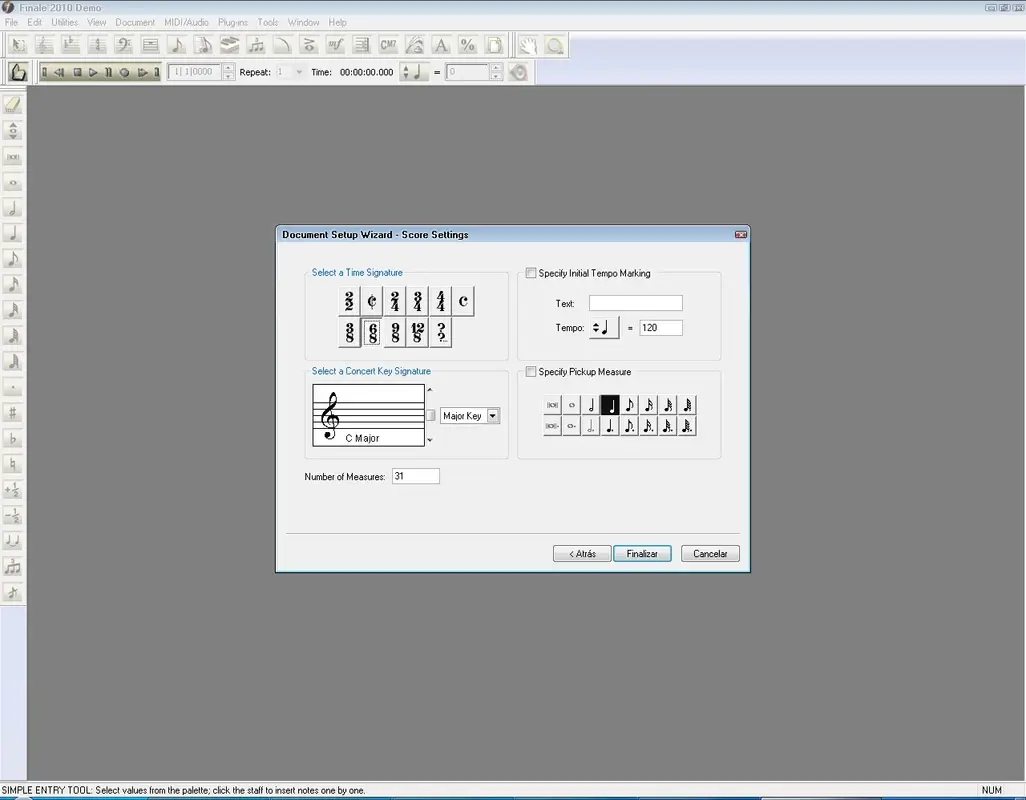Choose the whole note pickup duration

pos(571,405)
